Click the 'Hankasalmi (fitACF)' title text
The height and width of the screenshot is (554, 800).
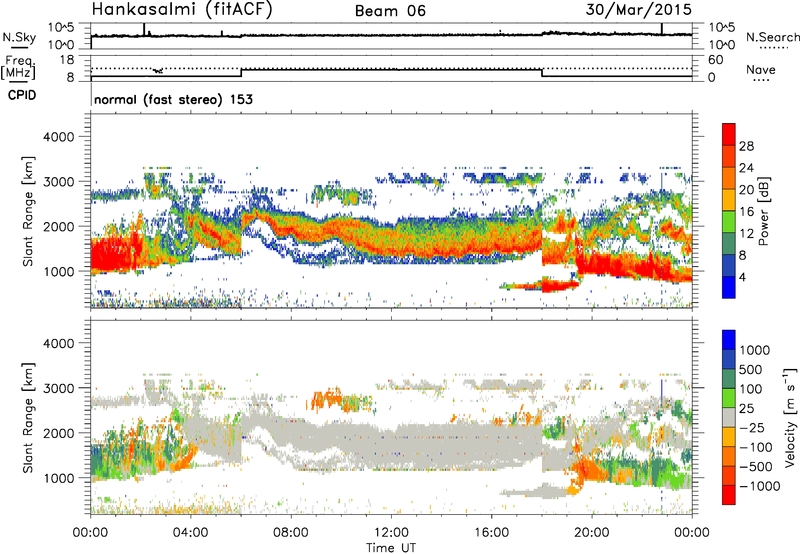tap(182, 10)
